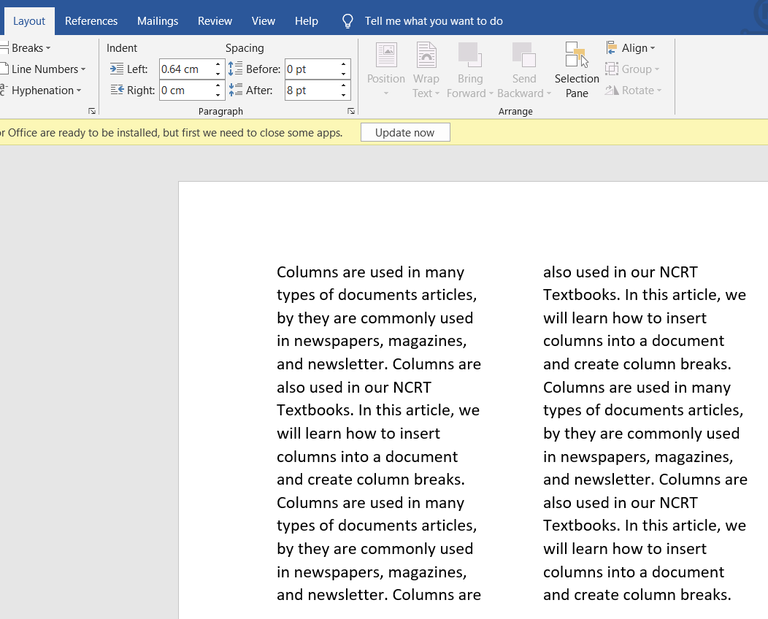Increase the Left indent value
The image size is (768, 619).
tap(218, 65)
